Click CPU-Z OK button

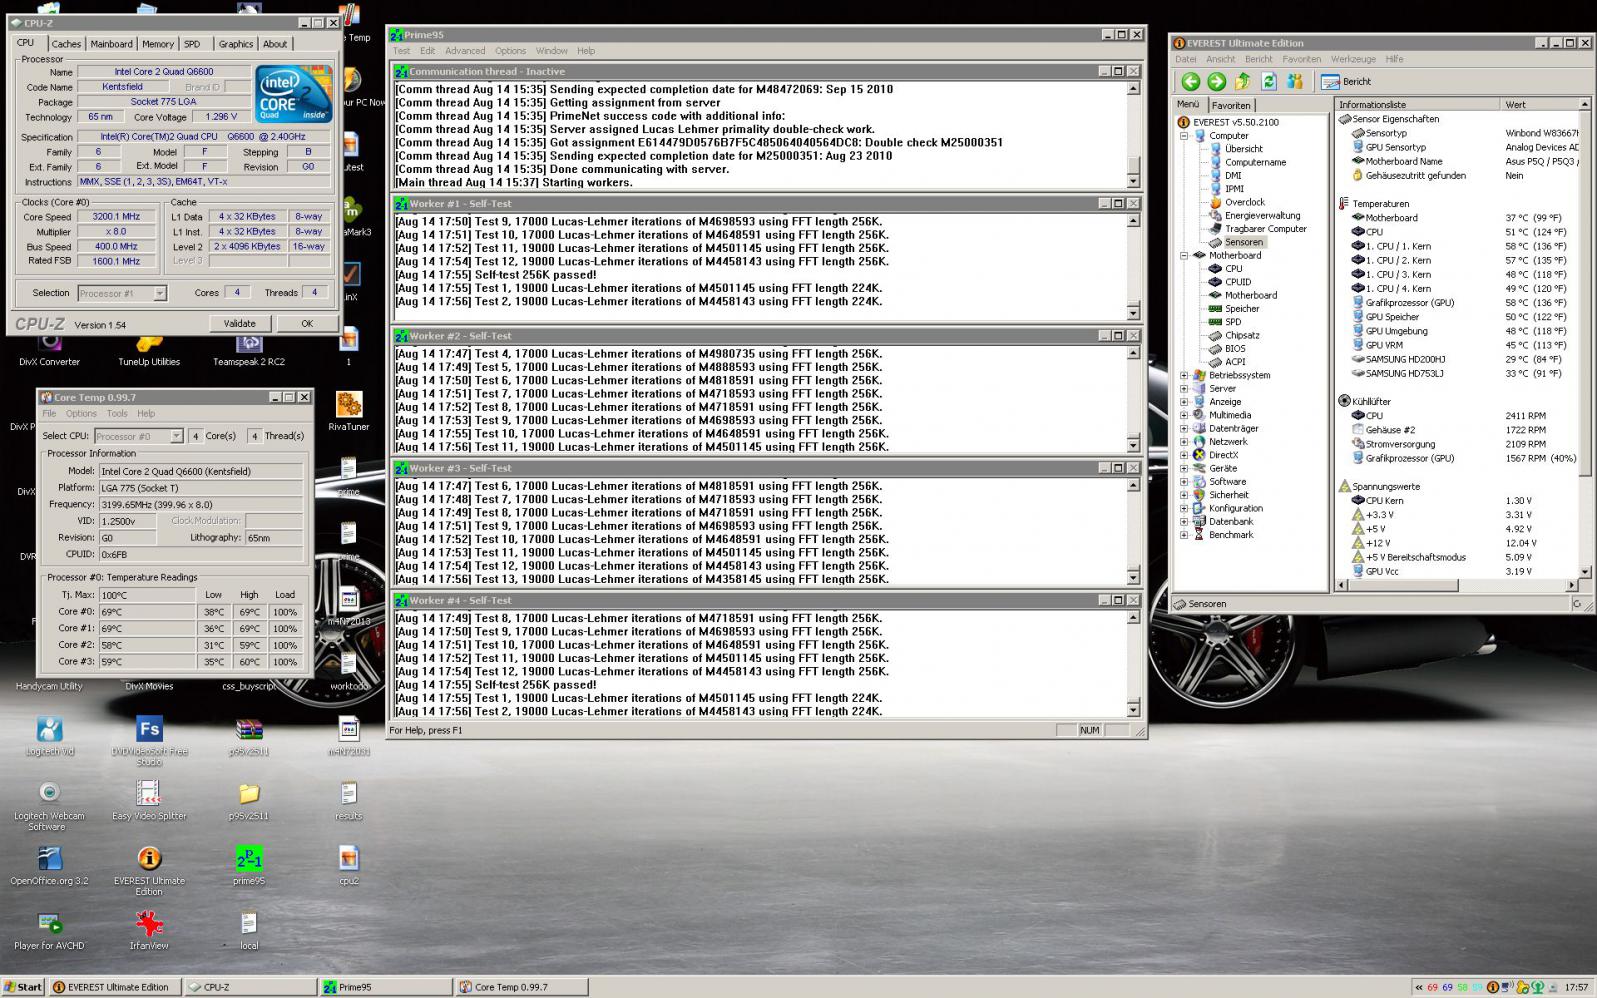tap(307, 323)
